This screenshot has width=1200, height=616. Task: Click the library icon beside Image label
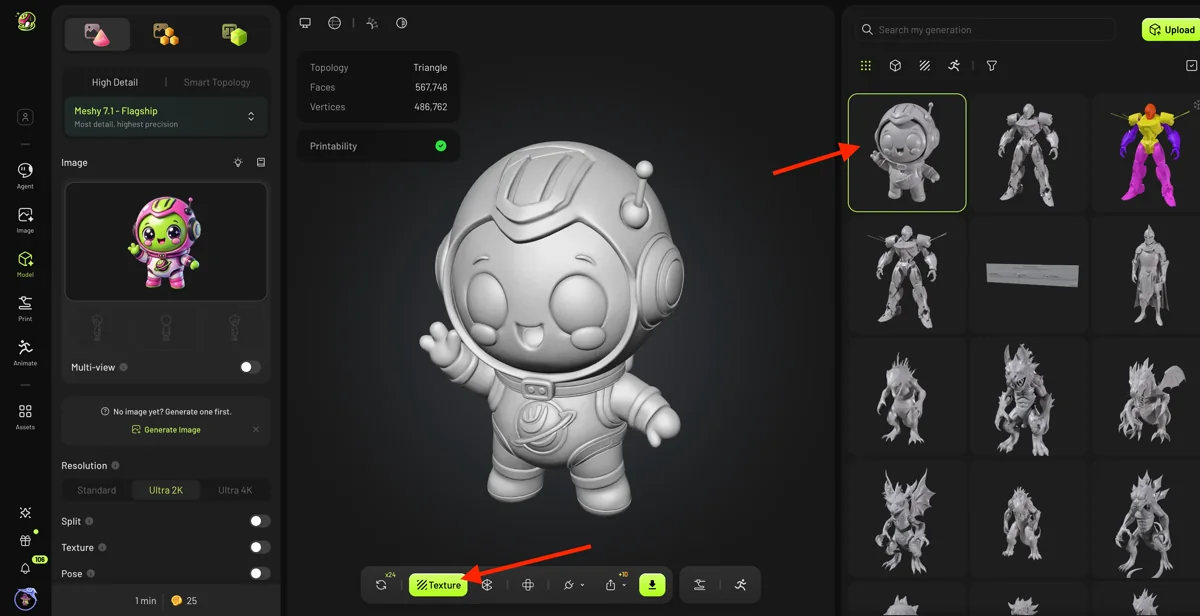pyautogui.click(x=261, y=162)
